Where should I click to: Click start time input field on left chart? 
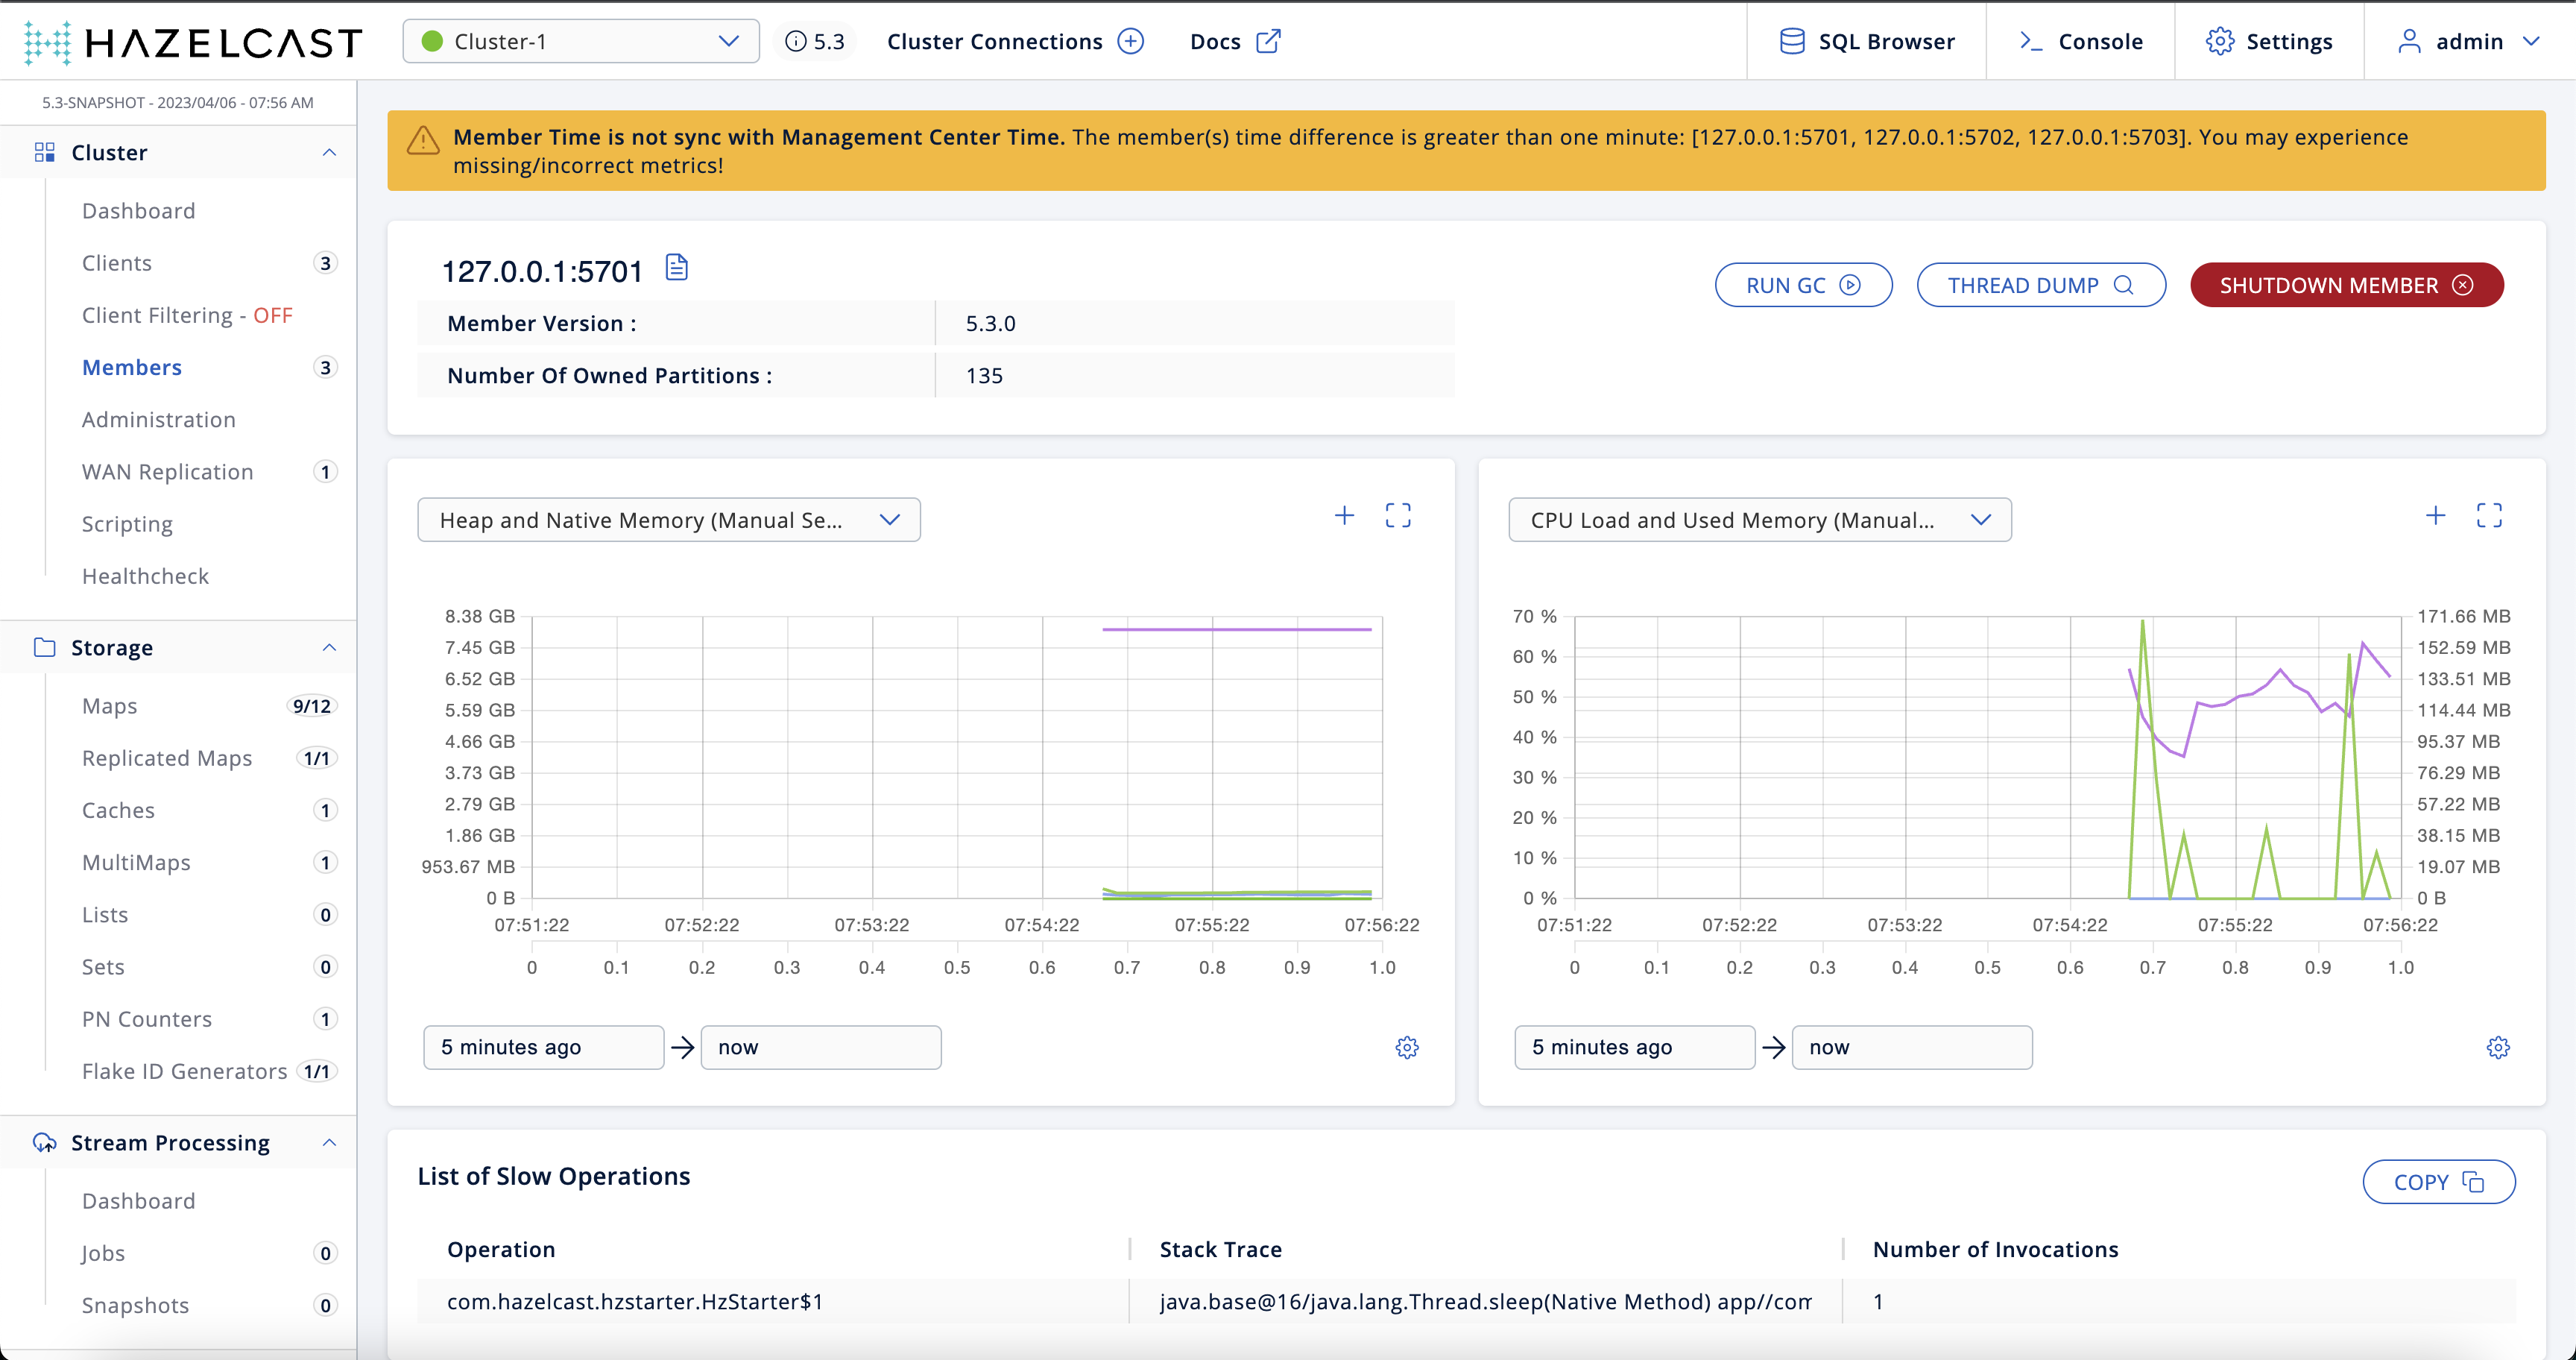pyautogui.click(x=542, y=1046)
